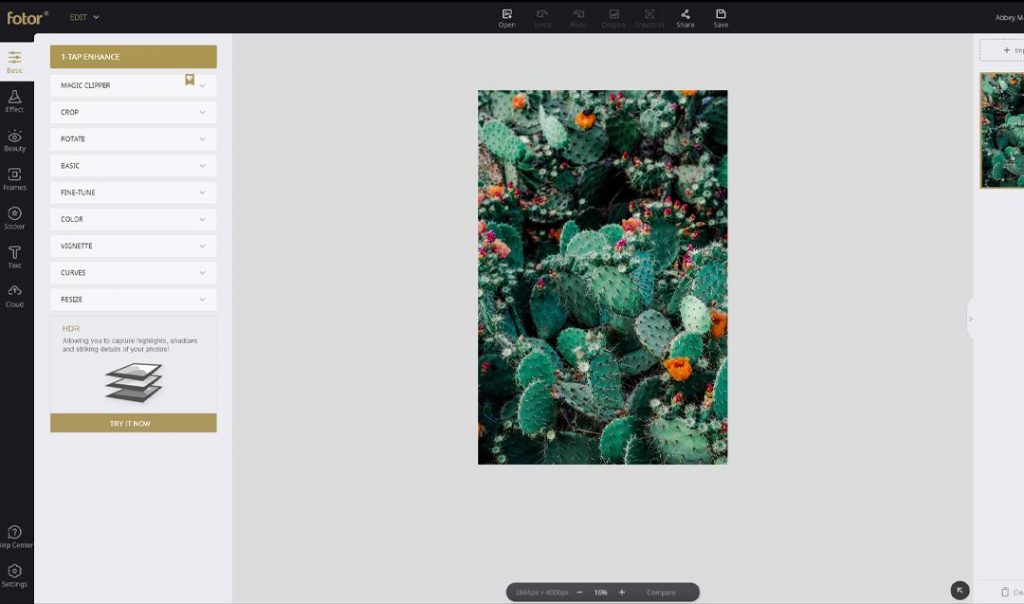Click the image dimensions text in zoom bar
This screenshot has width=1024, height=604.
pos(542,592)
